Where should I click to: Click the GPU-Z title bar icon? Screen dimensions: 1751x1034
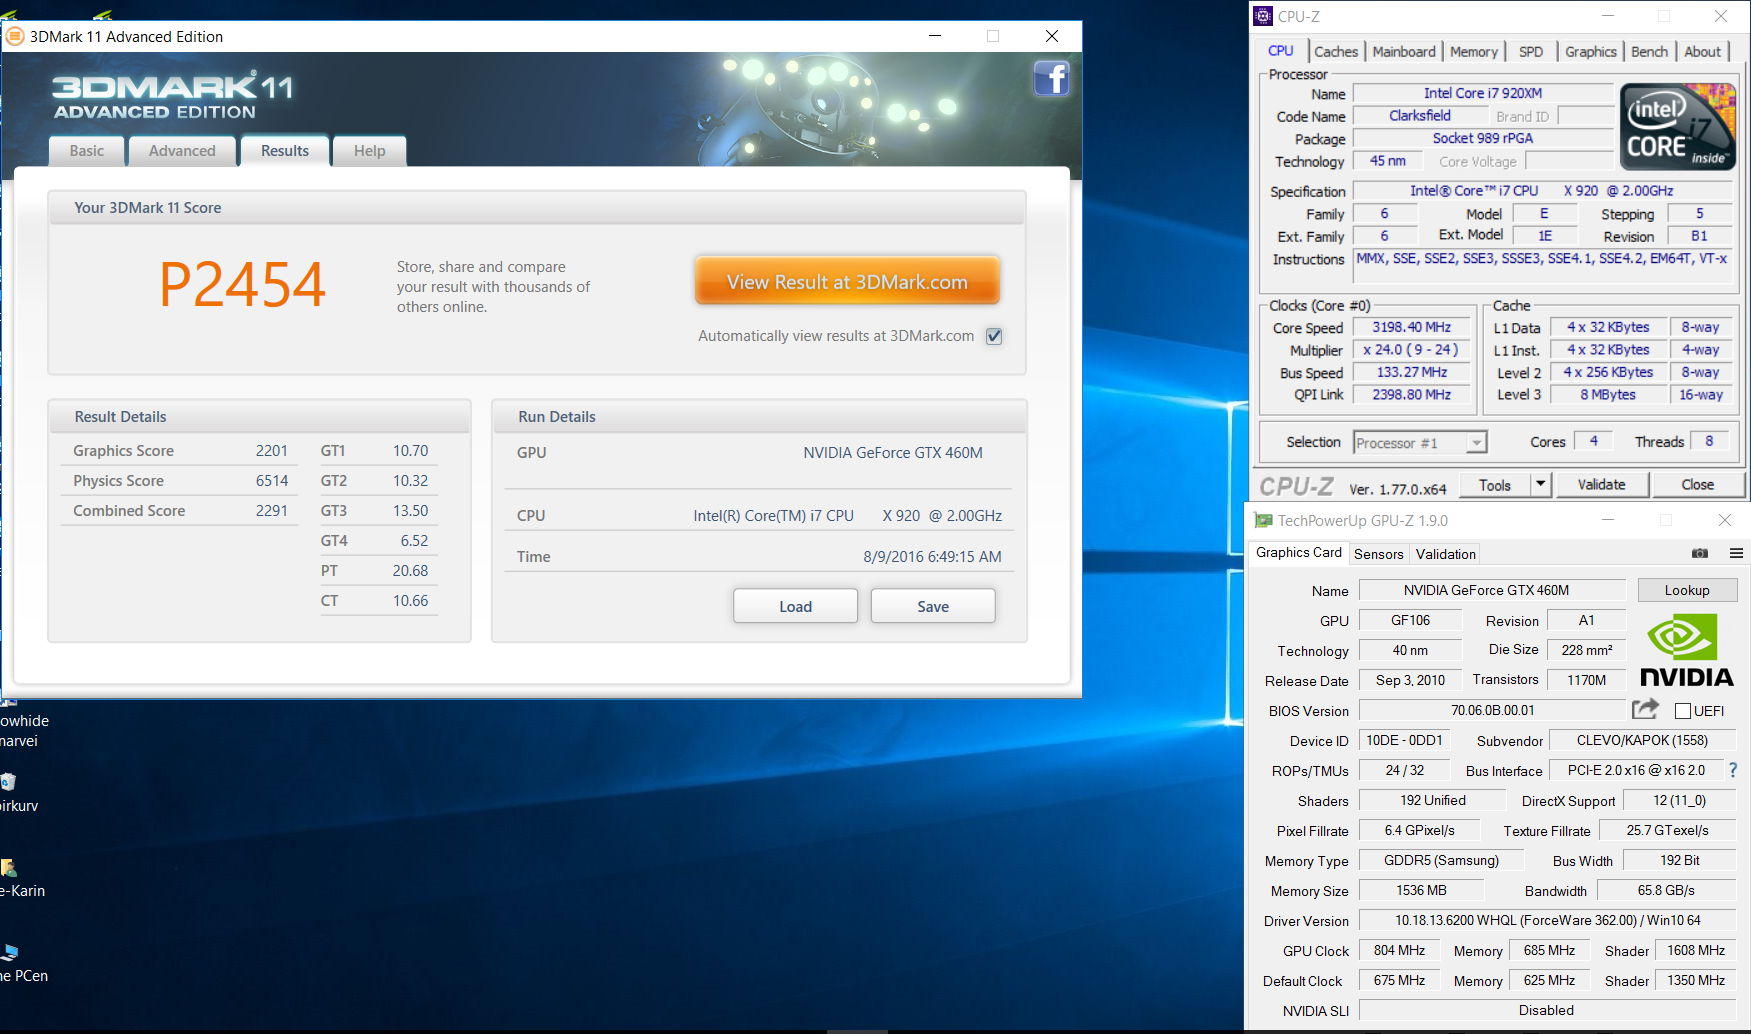1263,520
